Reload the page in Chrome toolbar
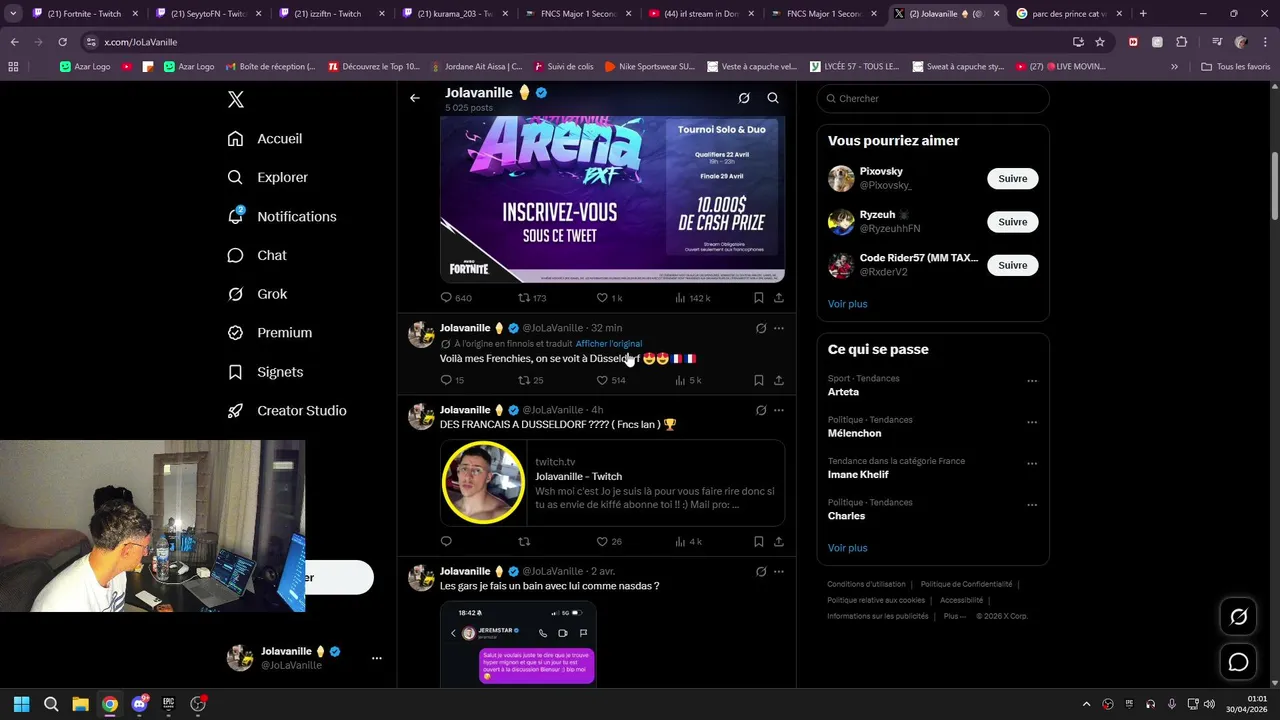1280x720 pixels. coord(62,42)
